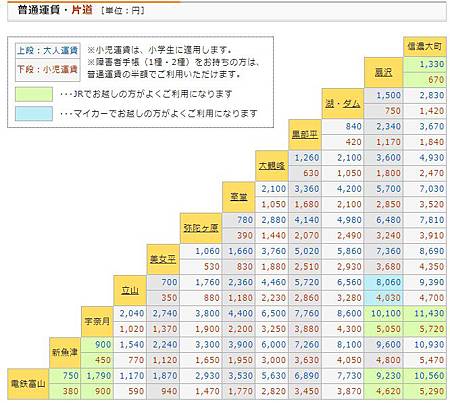Viewport: 450px width, 403px height.
Task: Click the 黒部平 station link
Action: click(x=305, y=135)
